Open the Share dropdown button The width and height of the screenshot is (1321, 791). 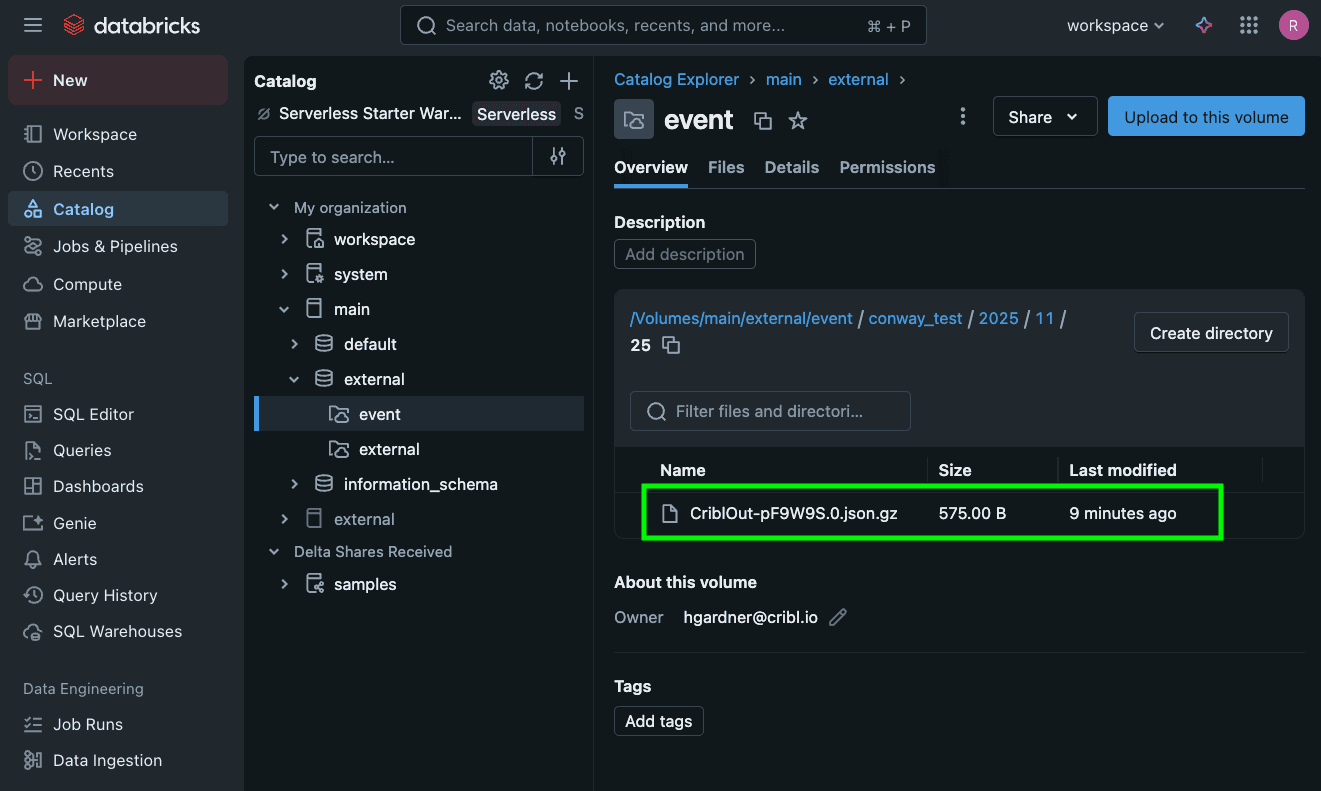(1044, 117)
